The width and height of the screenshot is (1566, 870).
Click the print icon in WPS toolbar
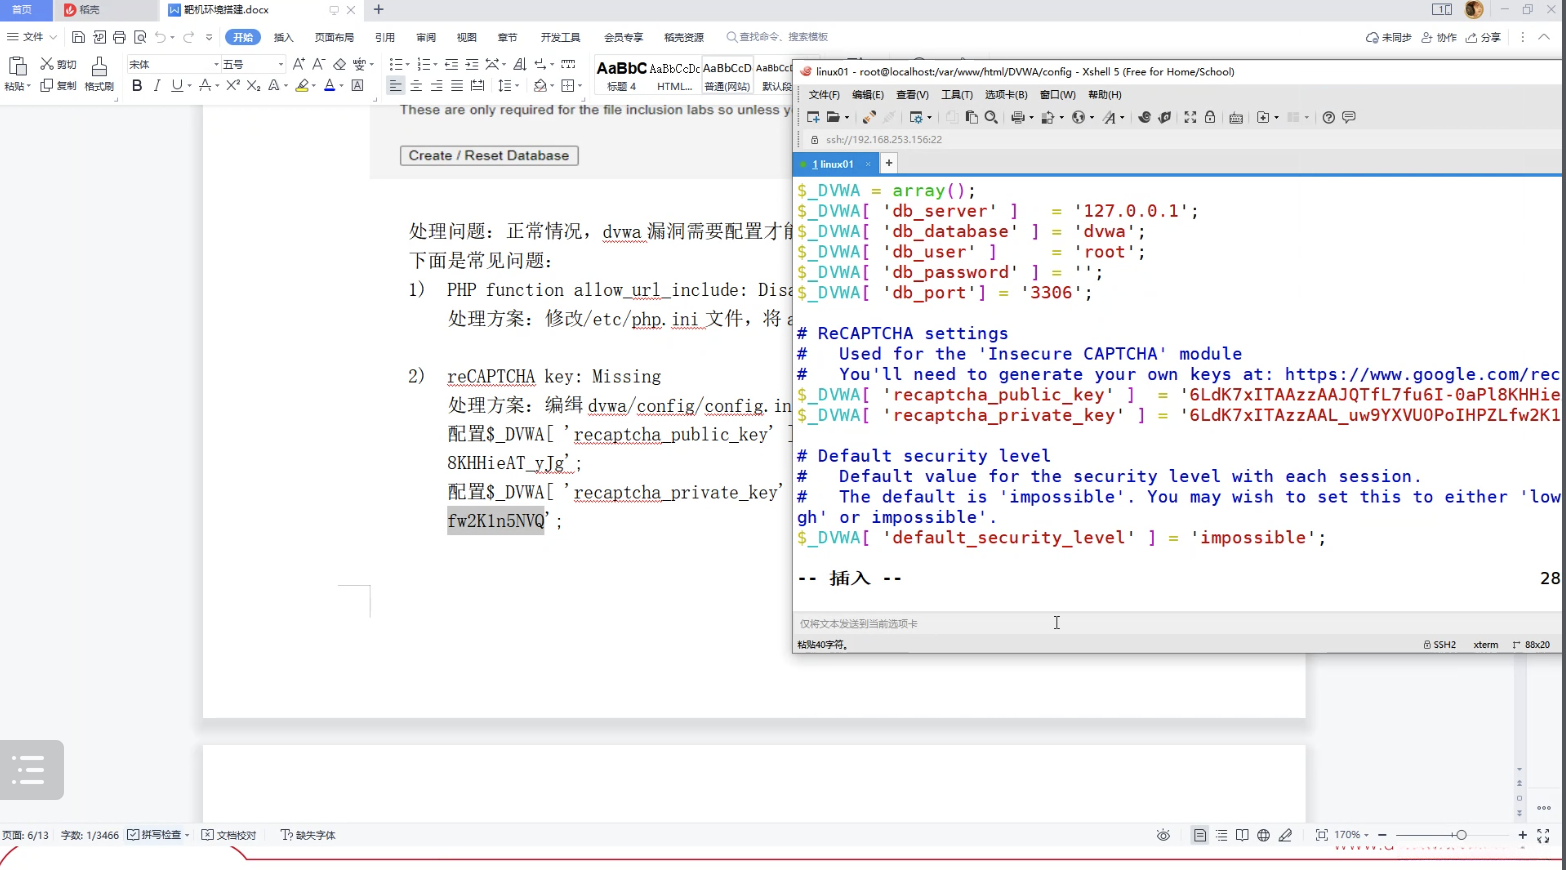pos(119,37)
